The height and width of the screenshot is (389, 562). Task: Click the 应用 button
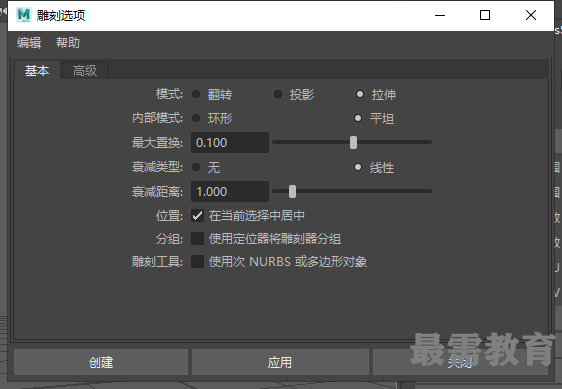click(280, 362)
